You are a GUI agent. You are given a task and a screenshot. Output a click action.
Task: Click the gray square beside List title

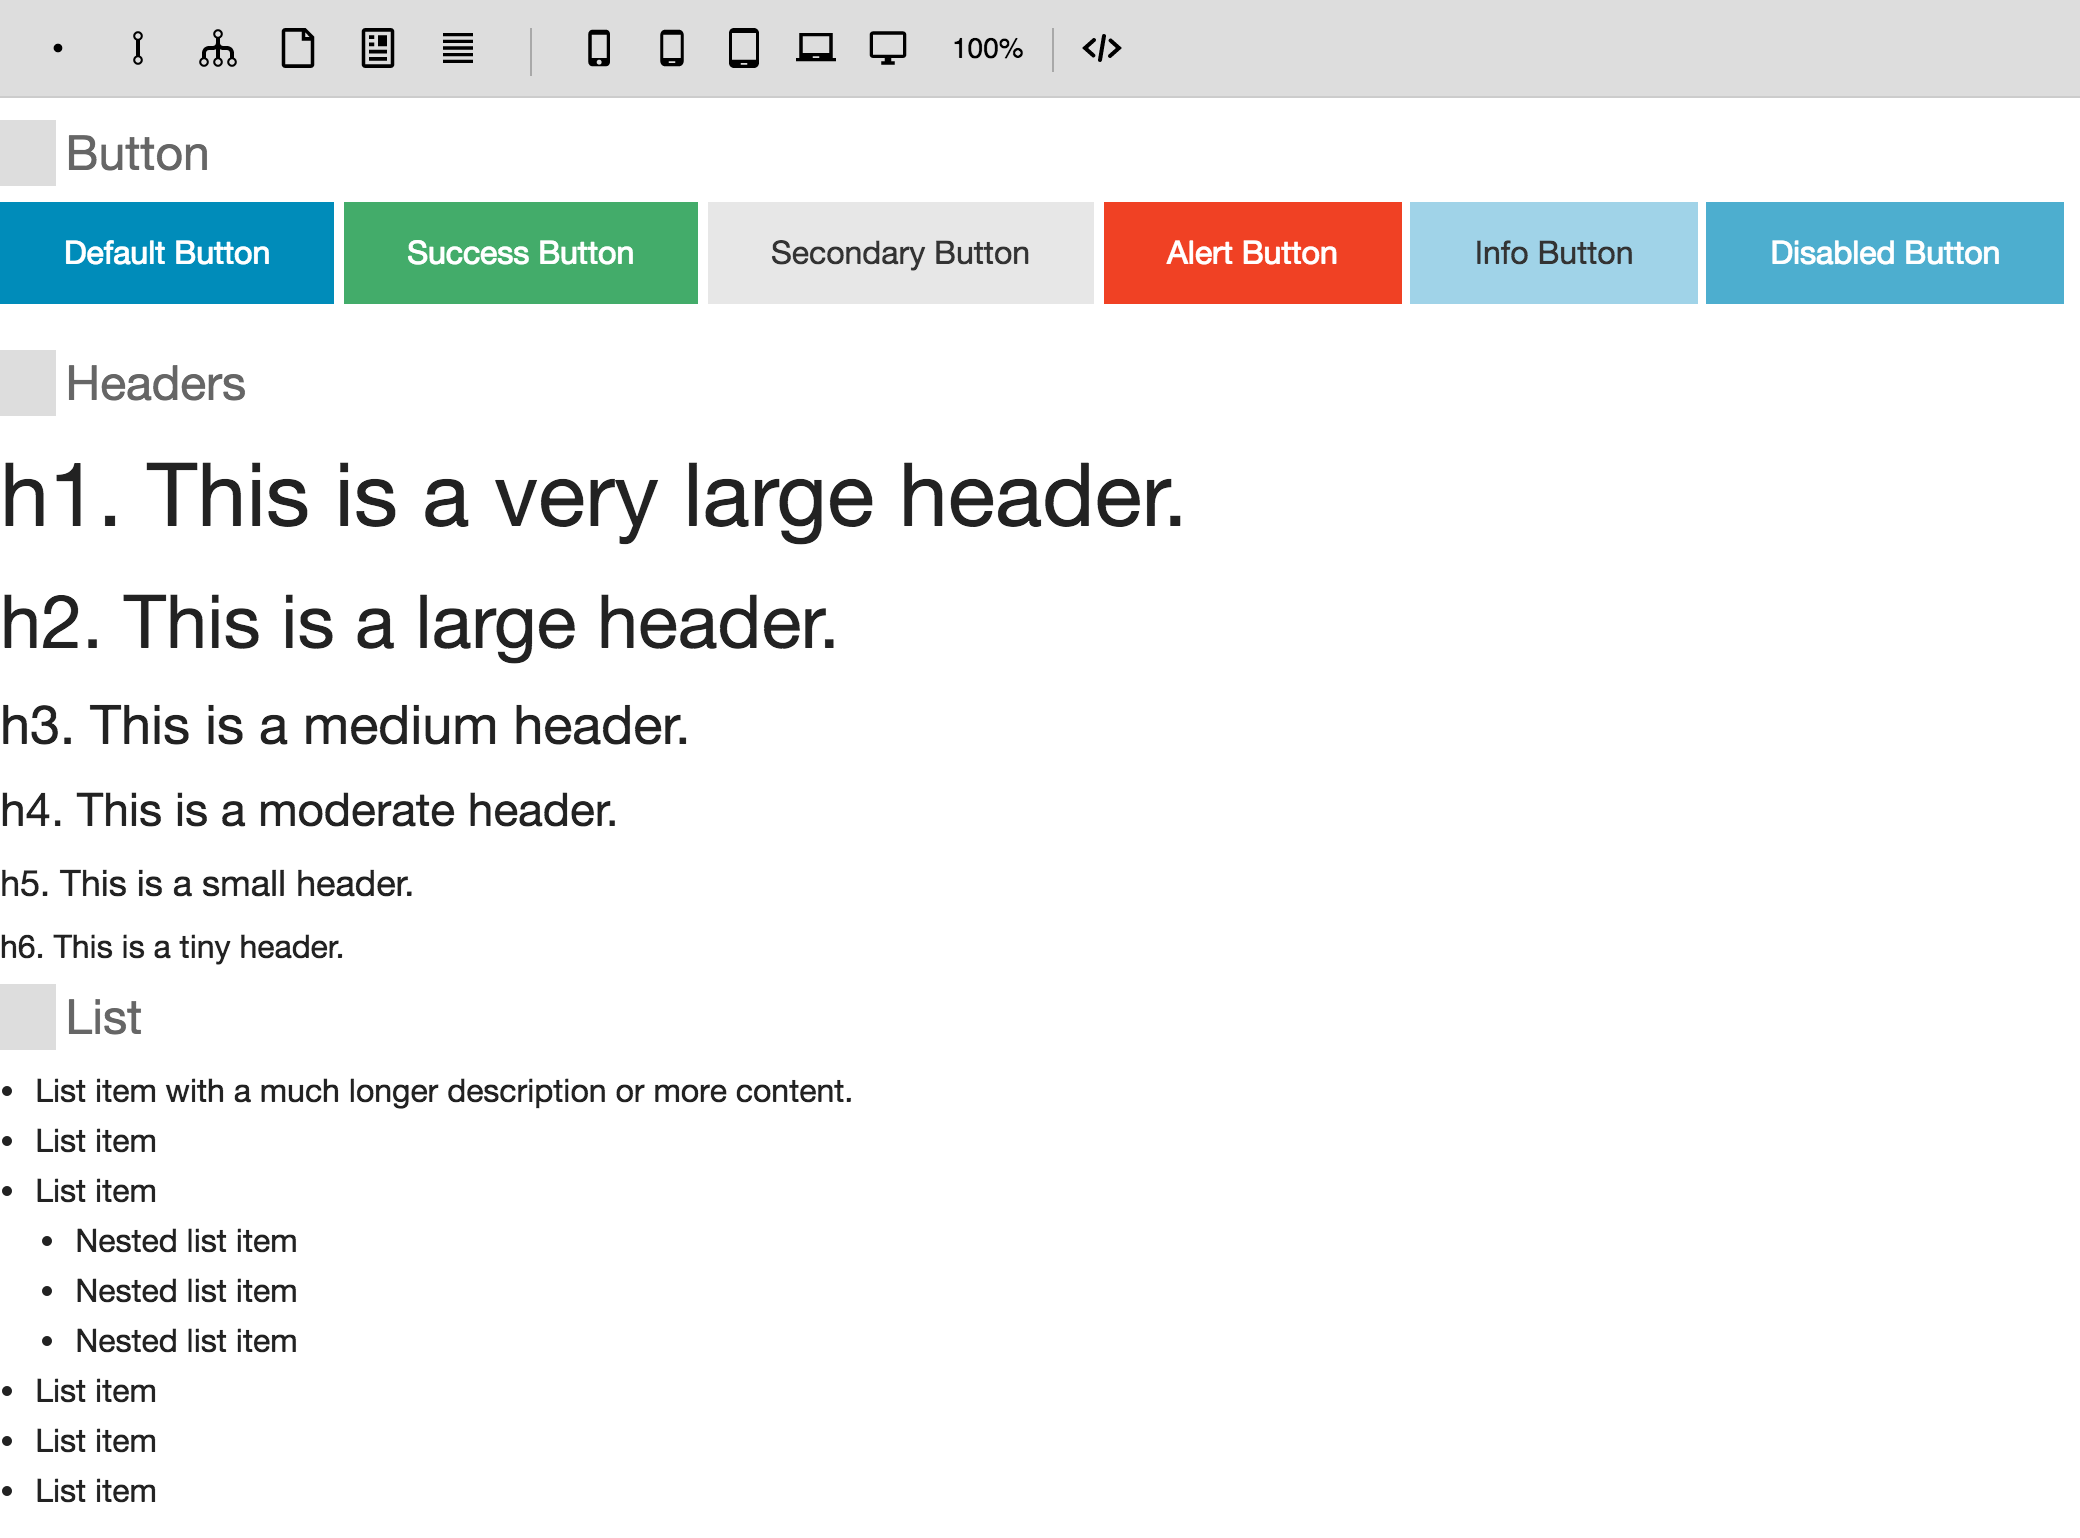pos(28,1017)
